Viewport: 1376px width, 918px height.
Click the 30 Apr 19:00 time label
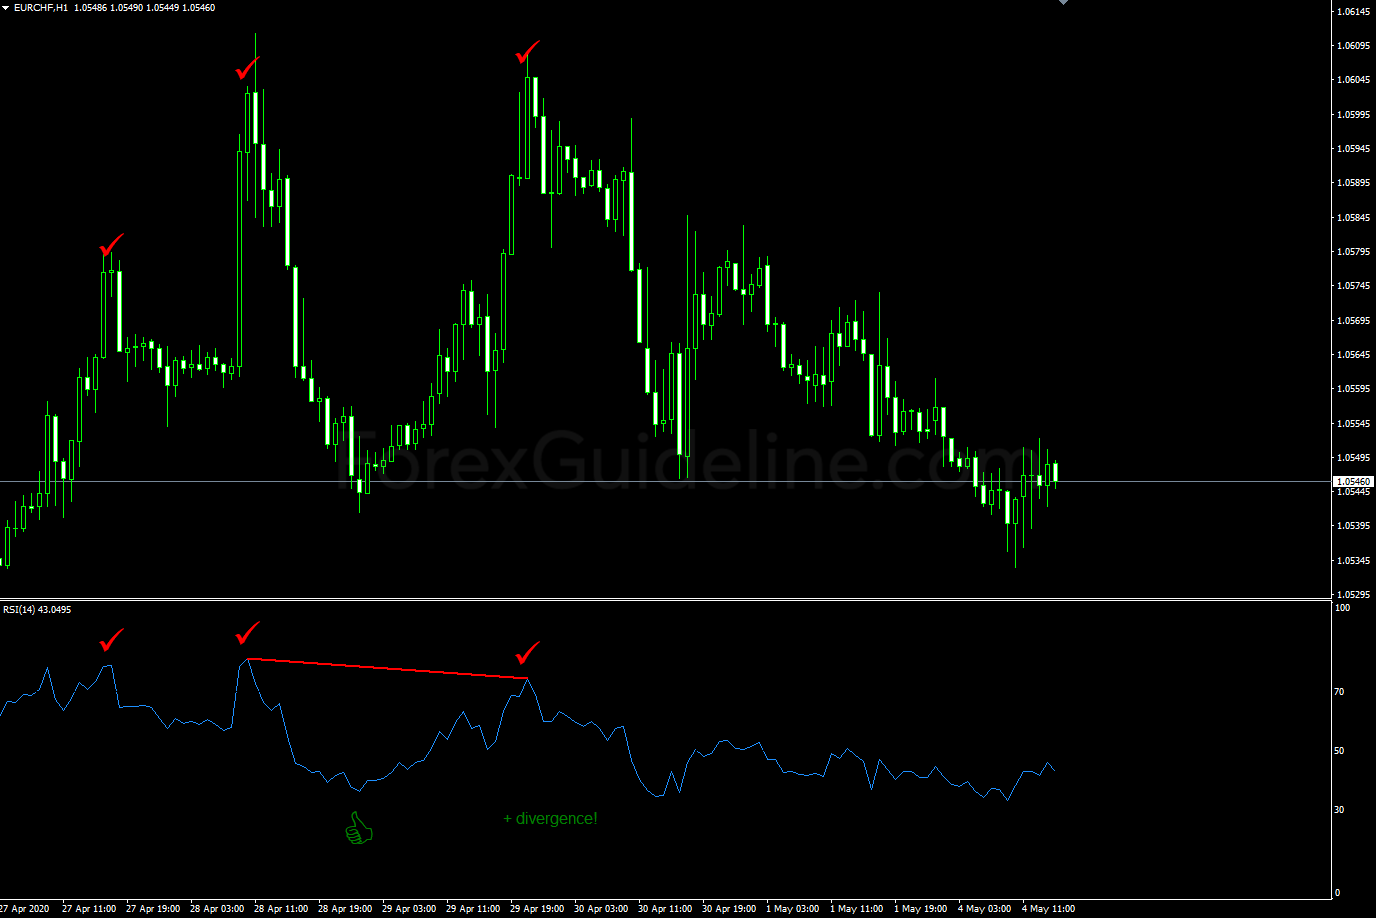click(x=729, y=909)
